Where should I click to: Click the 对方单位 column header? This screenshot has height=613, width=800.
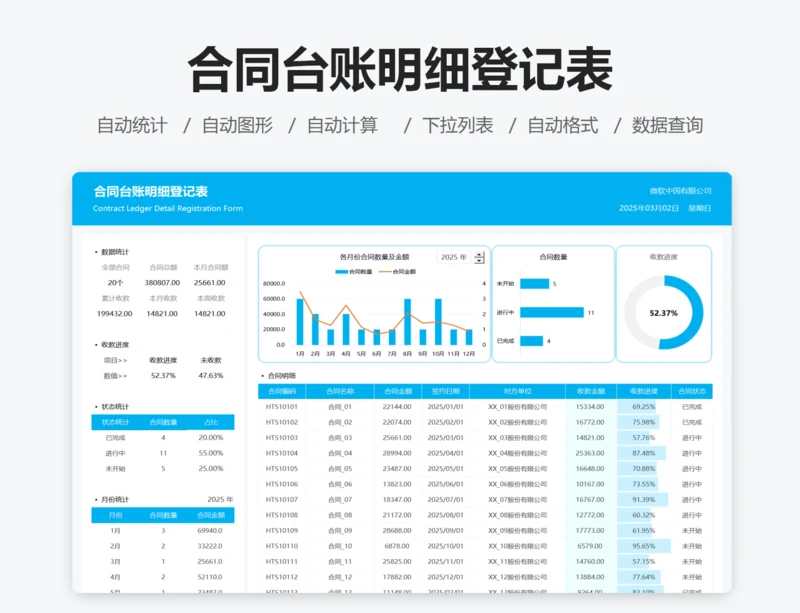coord(517,391)
